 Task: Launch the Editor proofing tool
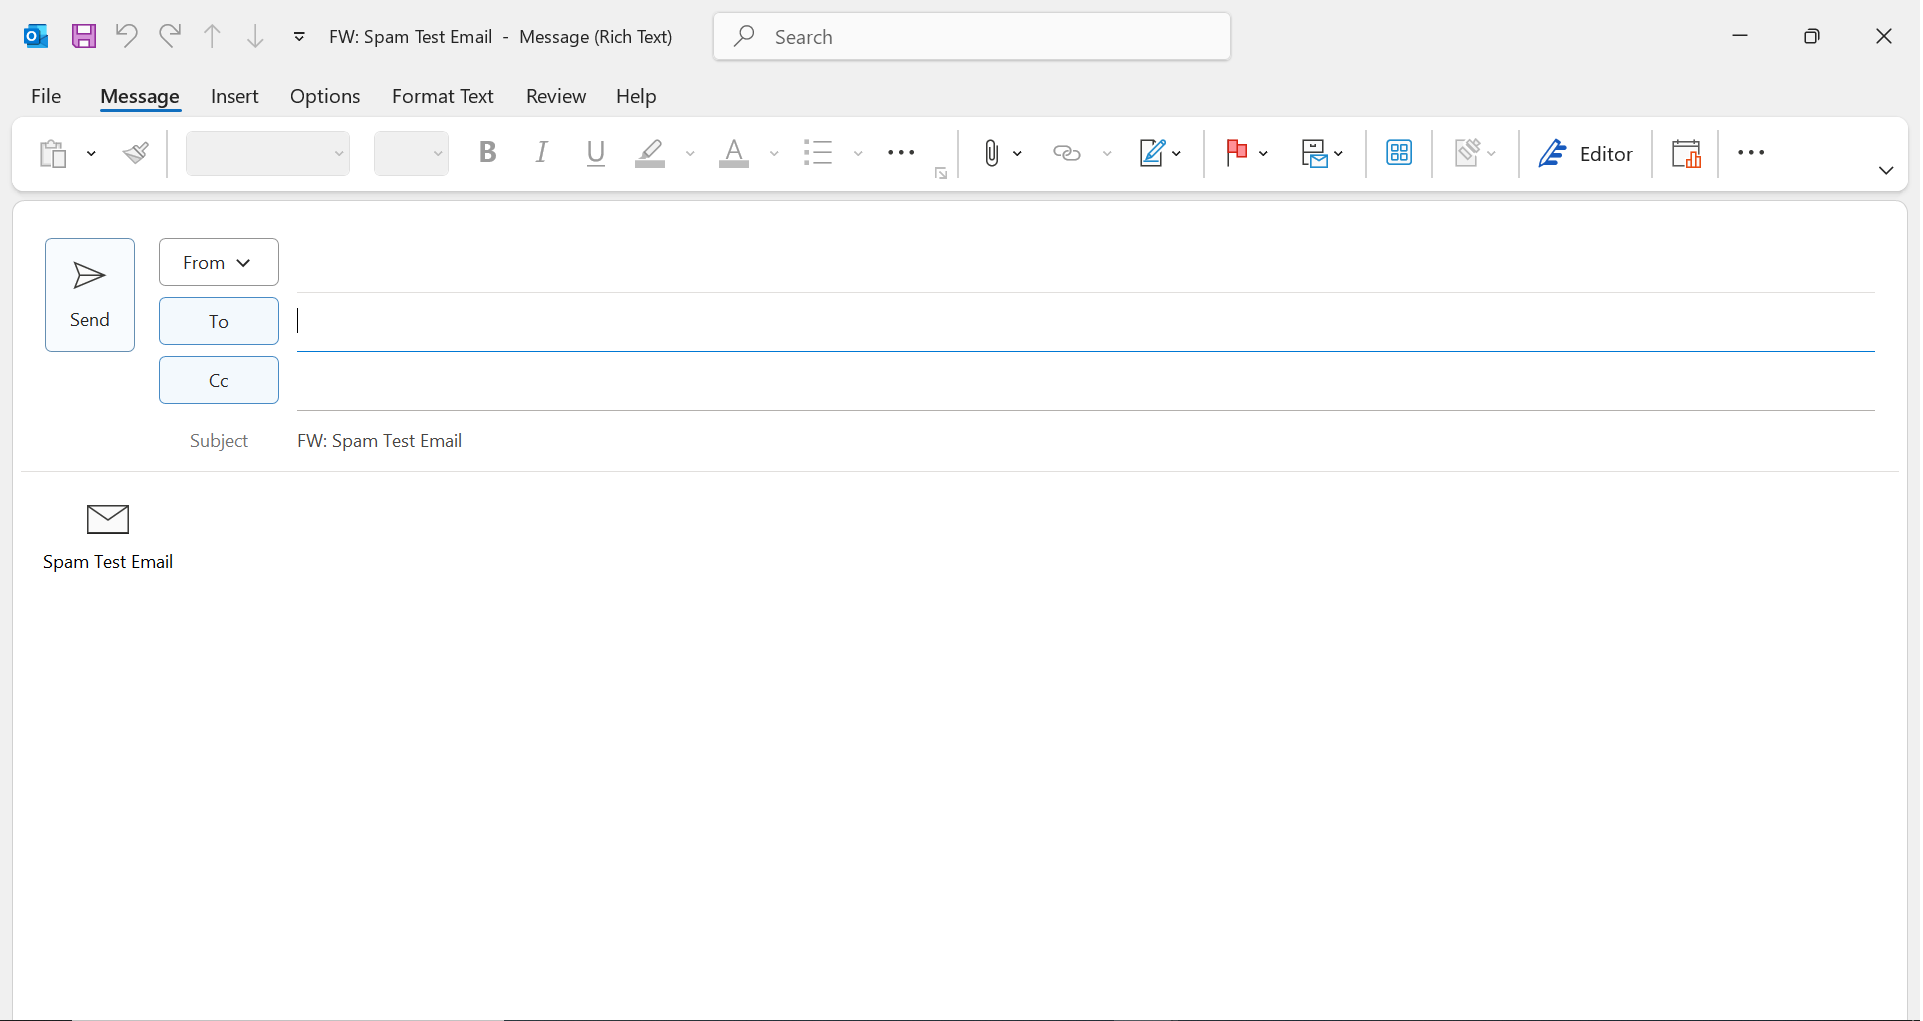click(1585, 153)
